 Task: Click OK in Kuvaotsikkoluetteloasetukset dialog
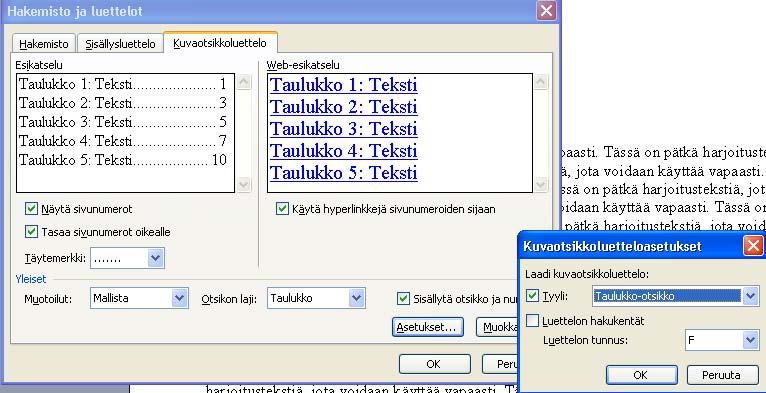(x=641, y=375)
